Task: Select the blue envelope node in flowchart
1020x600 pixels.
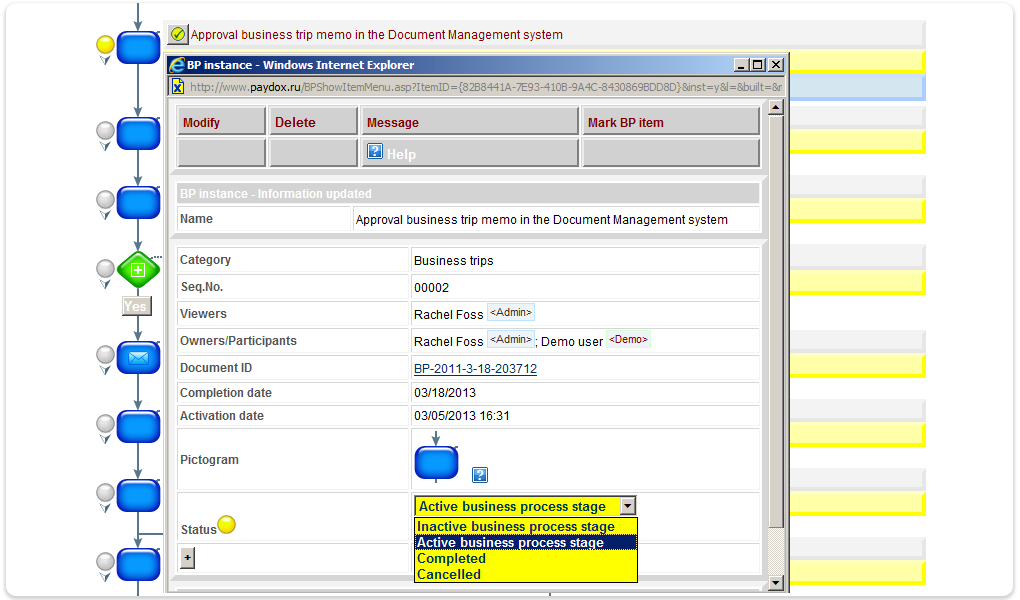Action: pyautogui.click(x=138, y=357)
